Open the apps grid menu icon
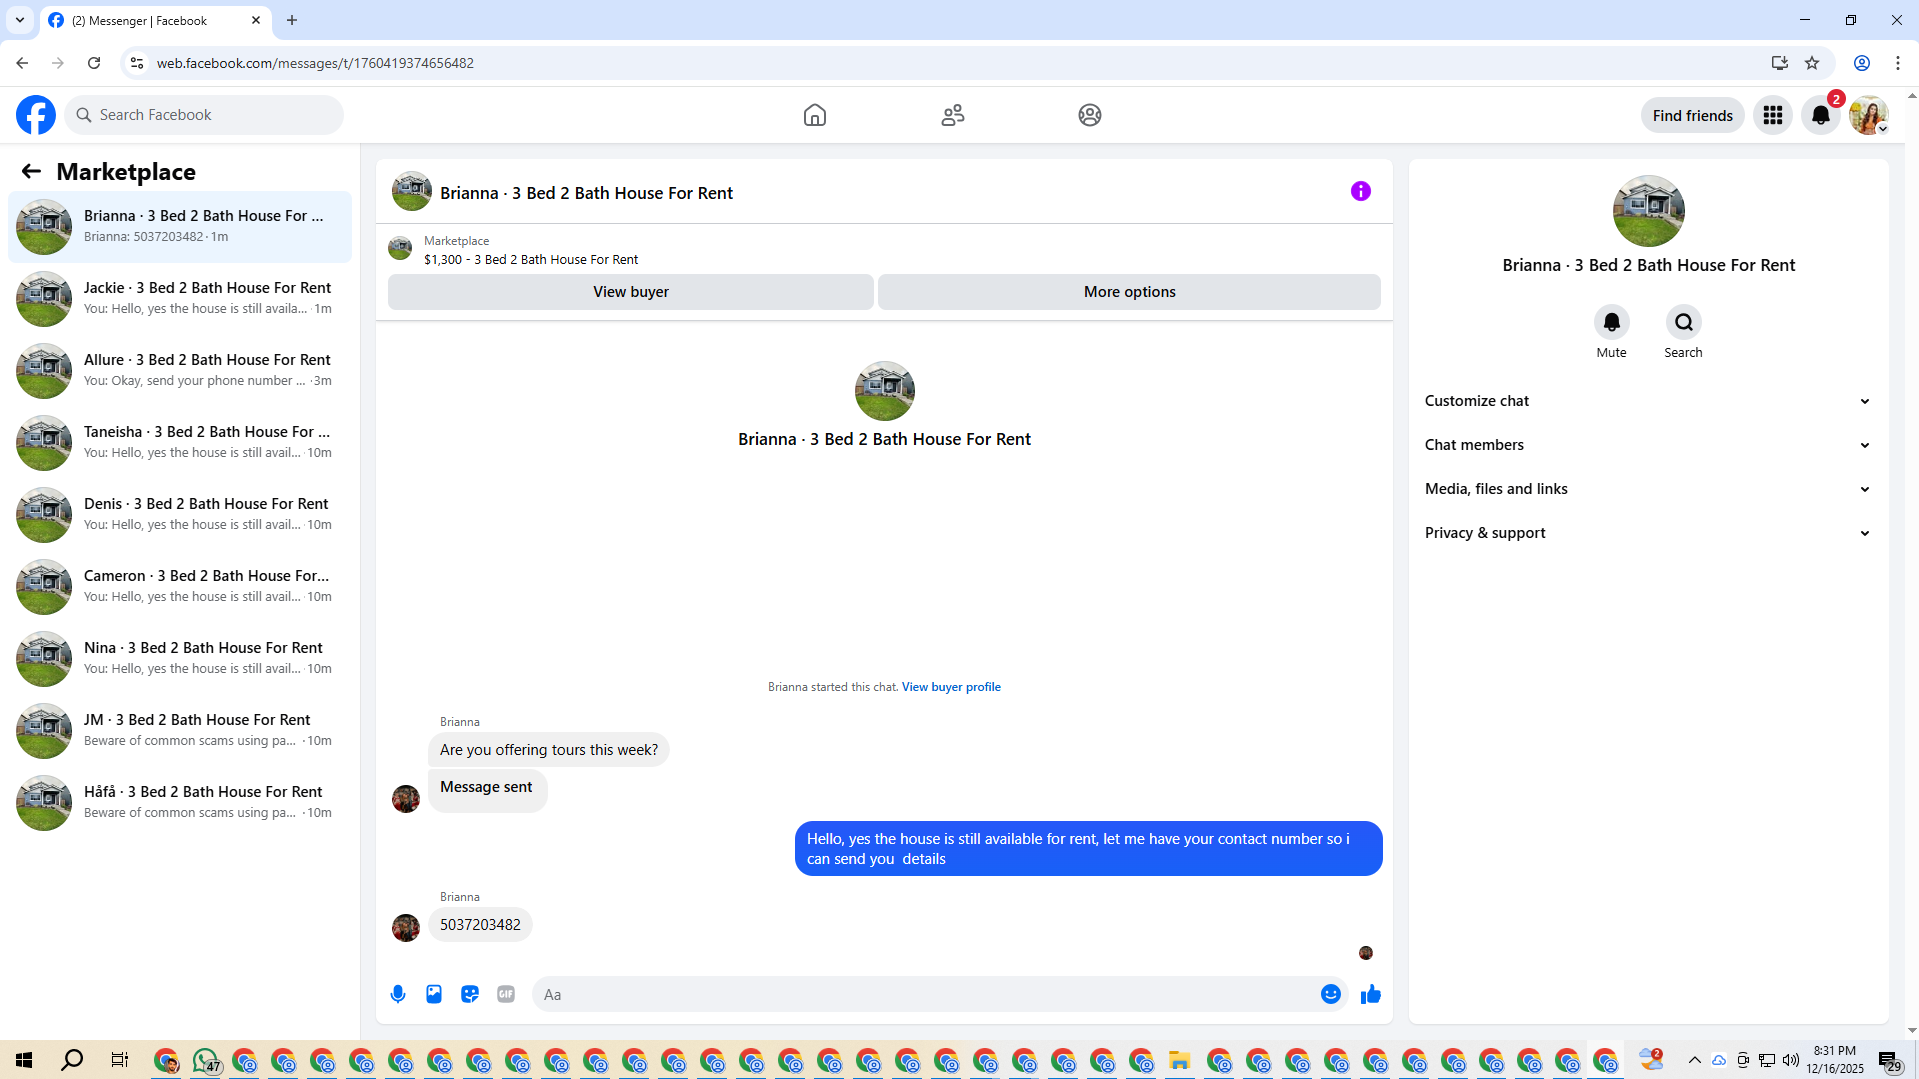 coord(1773,115)
